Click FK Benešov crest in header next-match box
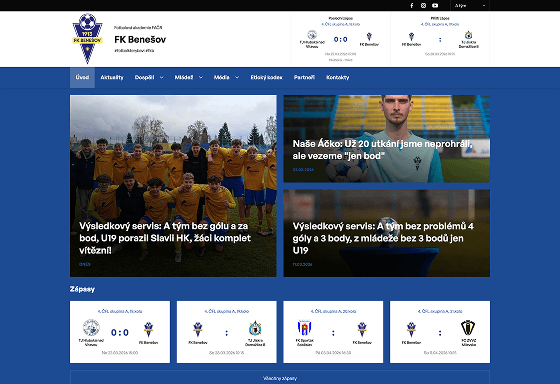The image size is (560, 384). [x=411, y=36]
